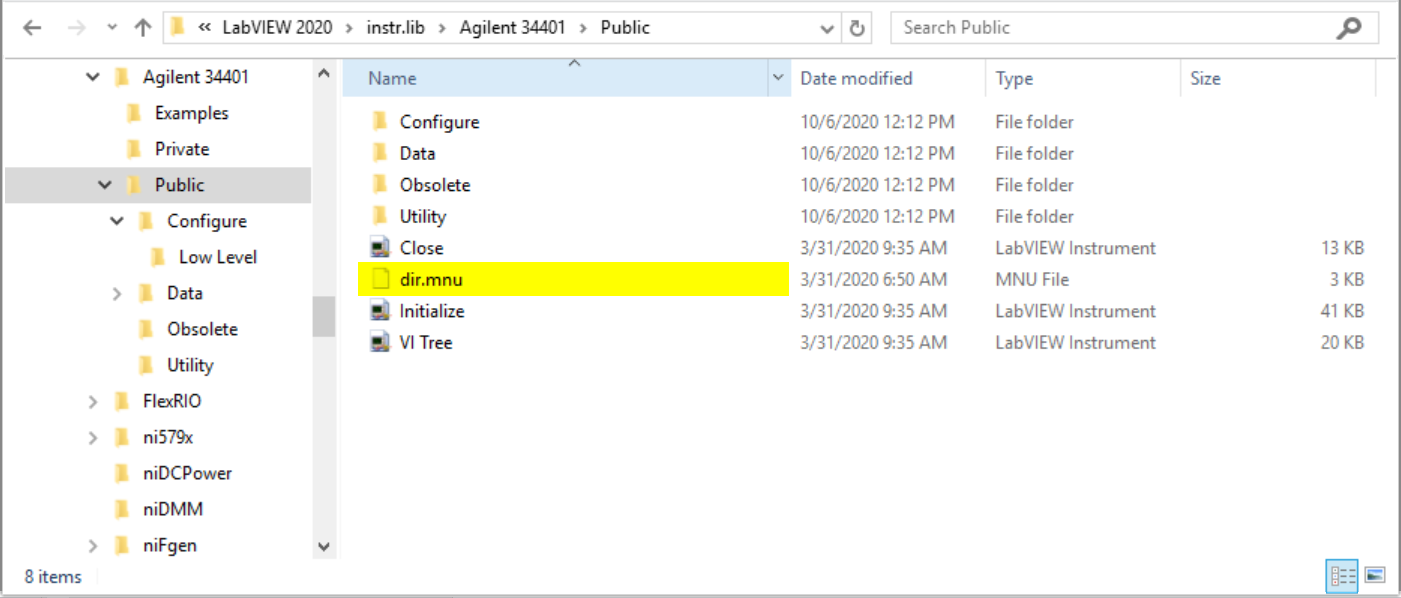Select niDCPower in navigation tree

187,473
